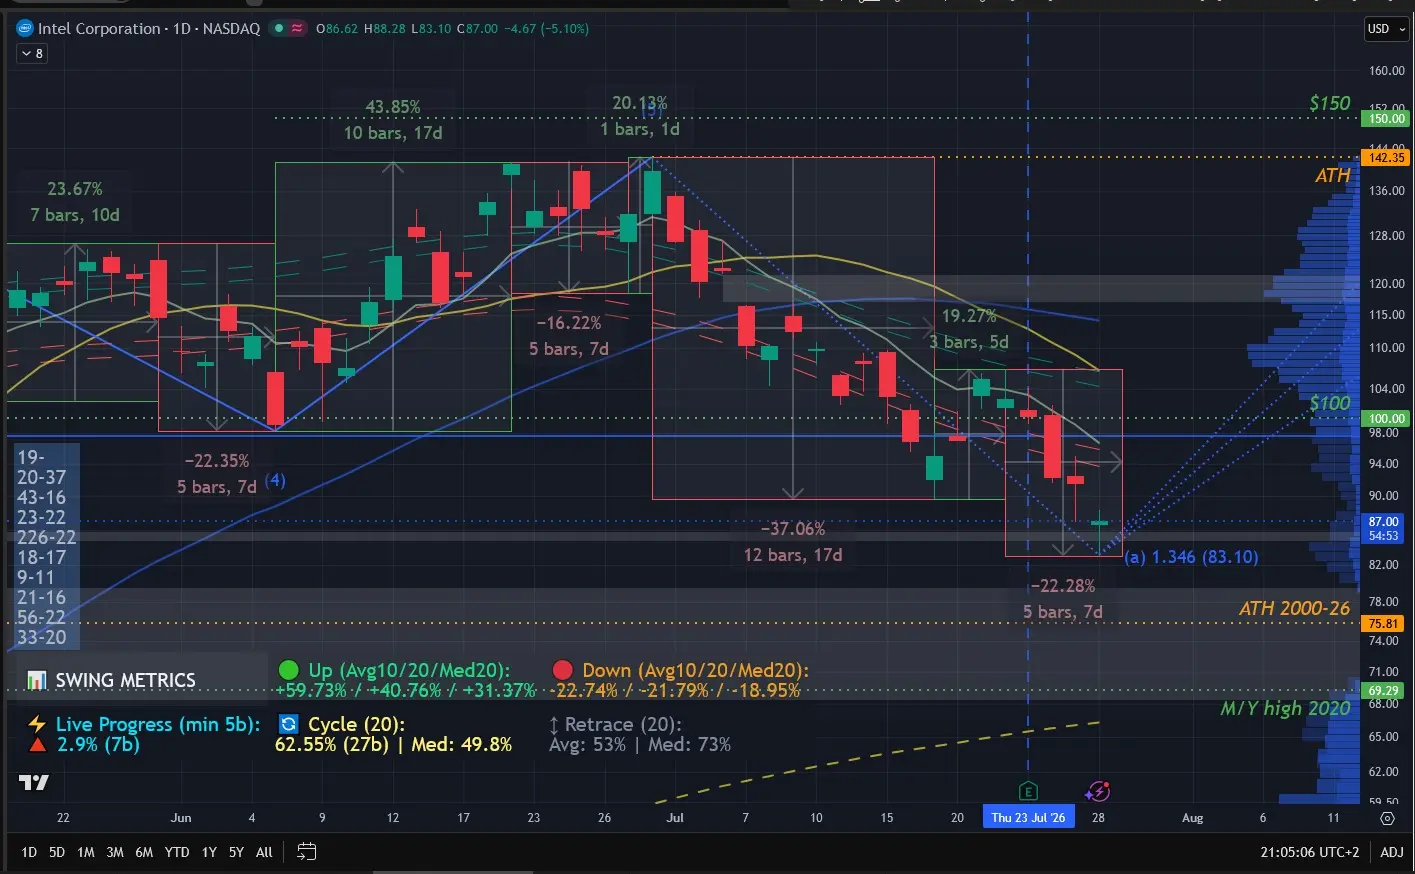Click the Intel logo icon beside the symbol name

click(25, 28)
